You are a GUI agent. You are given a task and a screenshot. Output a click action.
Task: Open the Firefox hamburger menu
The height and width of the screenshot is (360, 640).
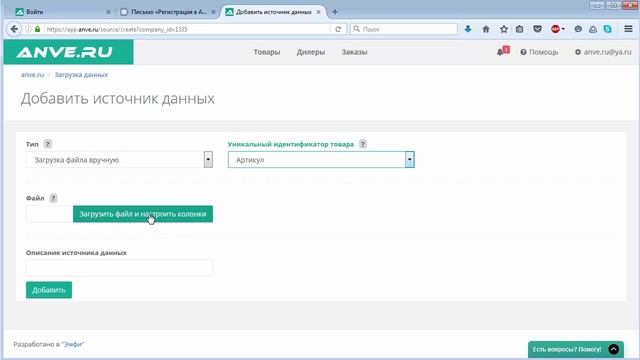point(628,29)
